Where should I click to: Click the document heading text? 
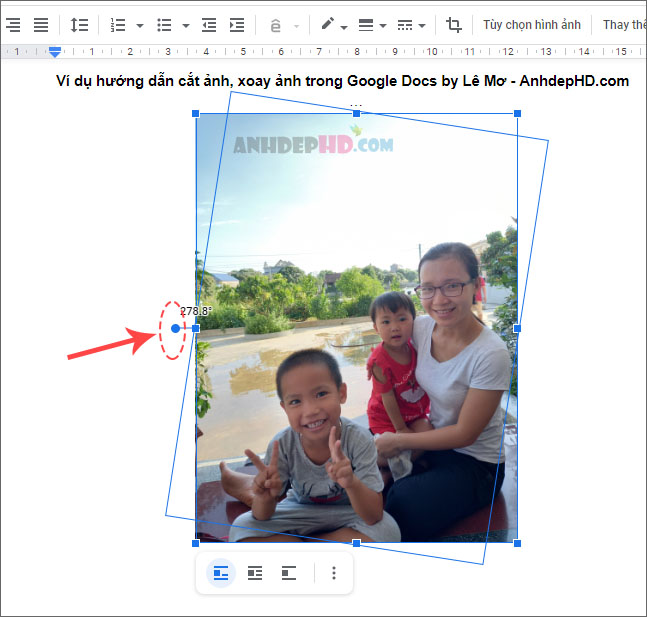pyautogui.click(x=342, y=81)
